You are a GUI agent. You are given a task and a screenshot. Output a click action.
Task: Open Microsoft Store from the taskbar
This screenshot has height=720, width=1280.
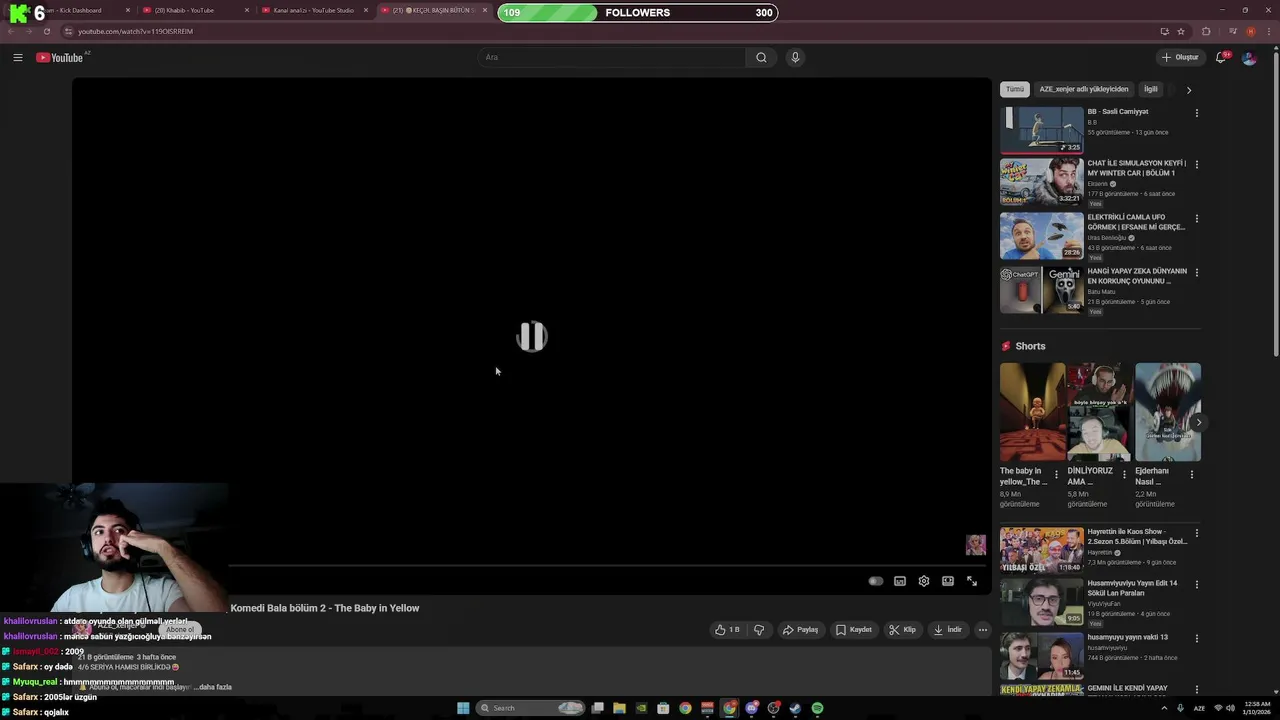[663, 708]
